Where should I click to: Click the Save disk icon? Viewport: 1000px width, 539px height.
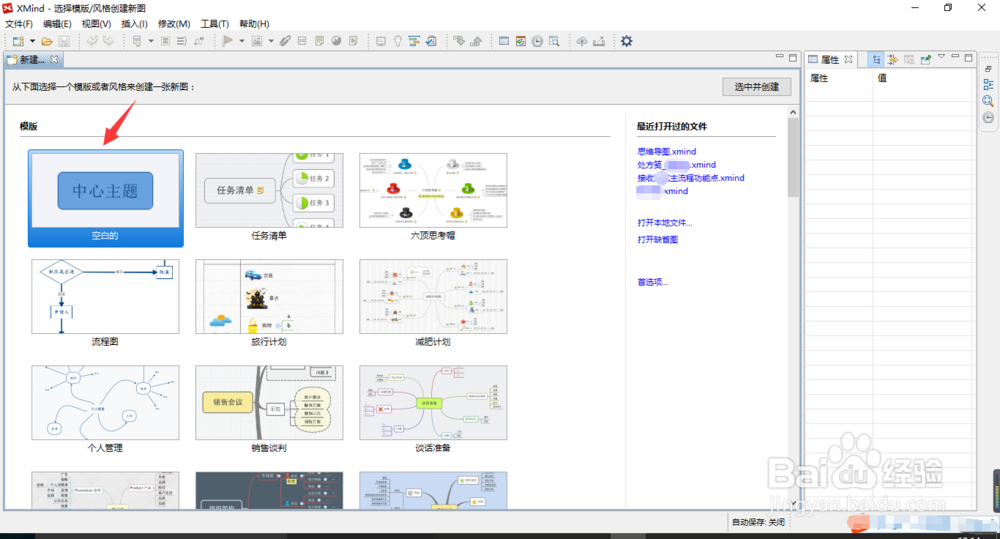(64, 41)
